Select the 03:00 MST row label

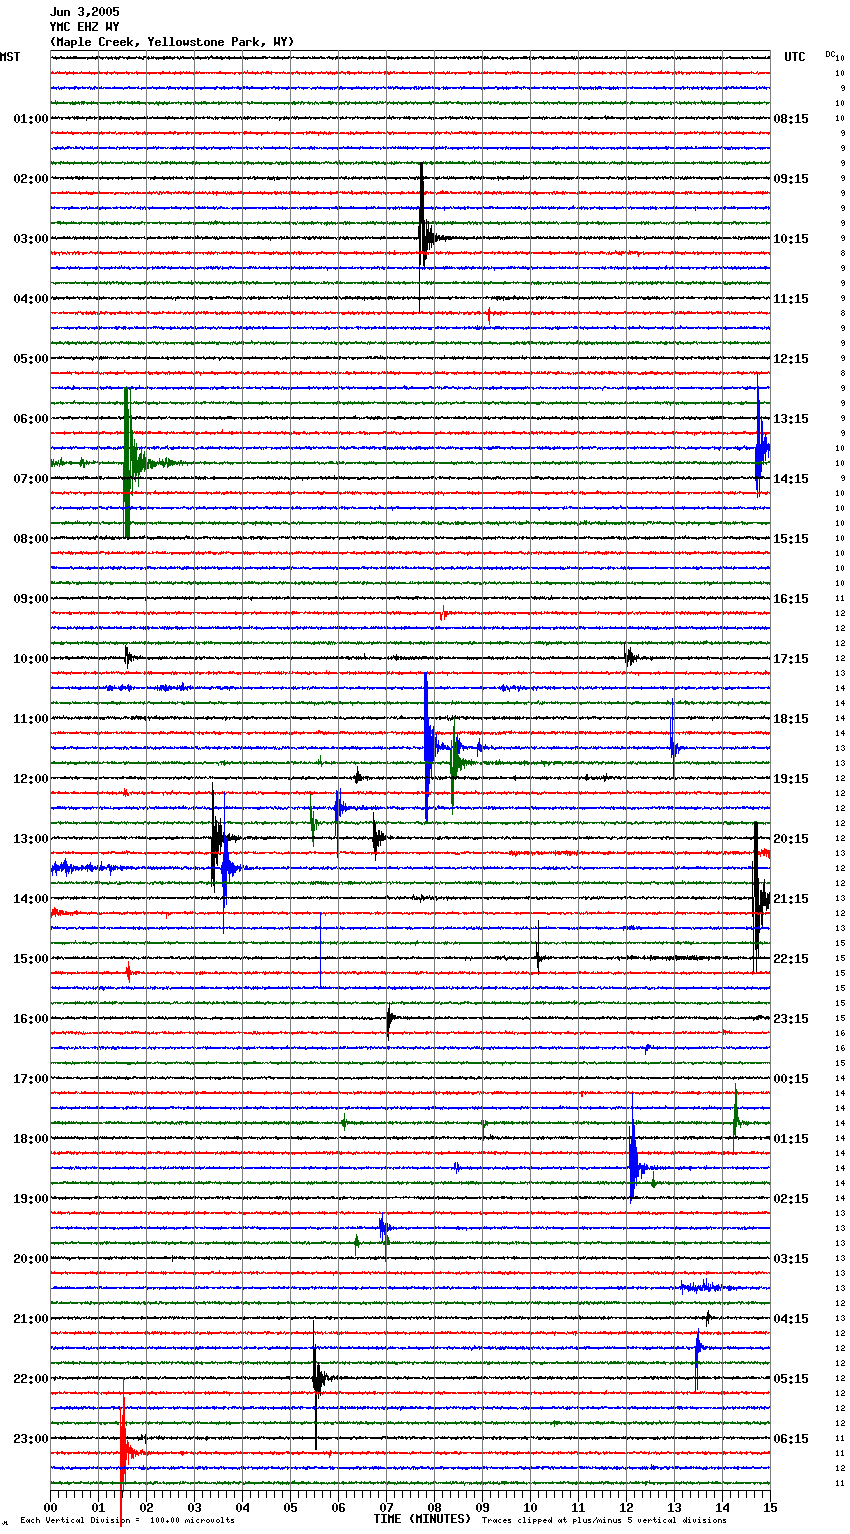[30, 239]
